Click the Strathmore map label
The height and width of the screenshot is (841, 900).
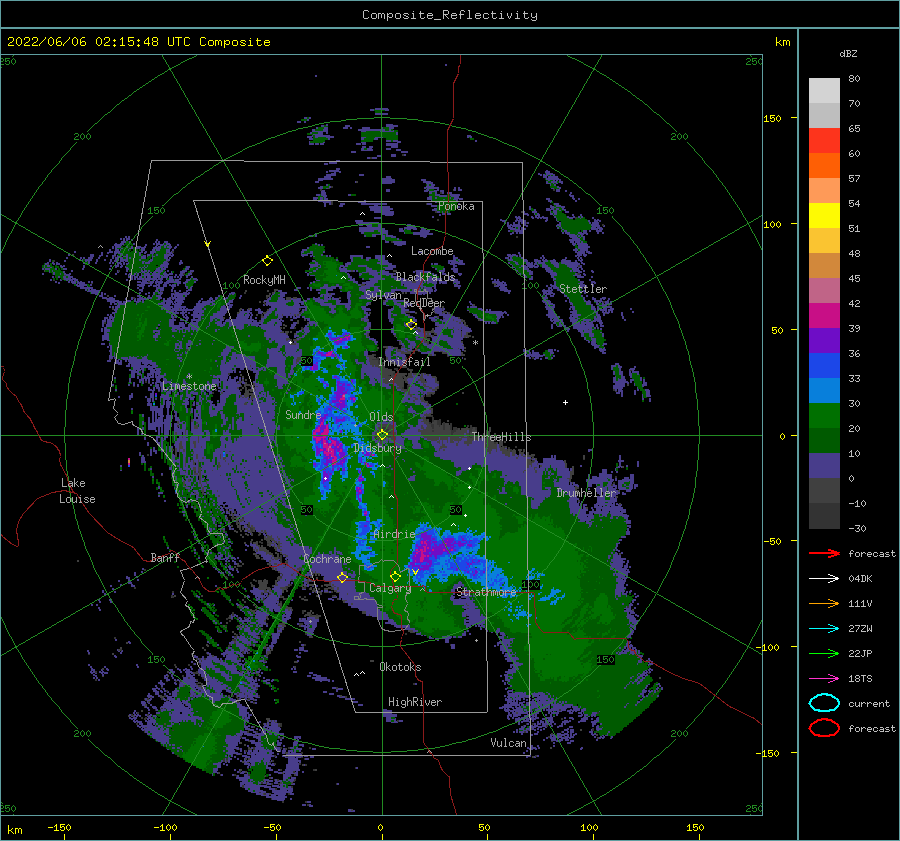click(x=486, y=592)
